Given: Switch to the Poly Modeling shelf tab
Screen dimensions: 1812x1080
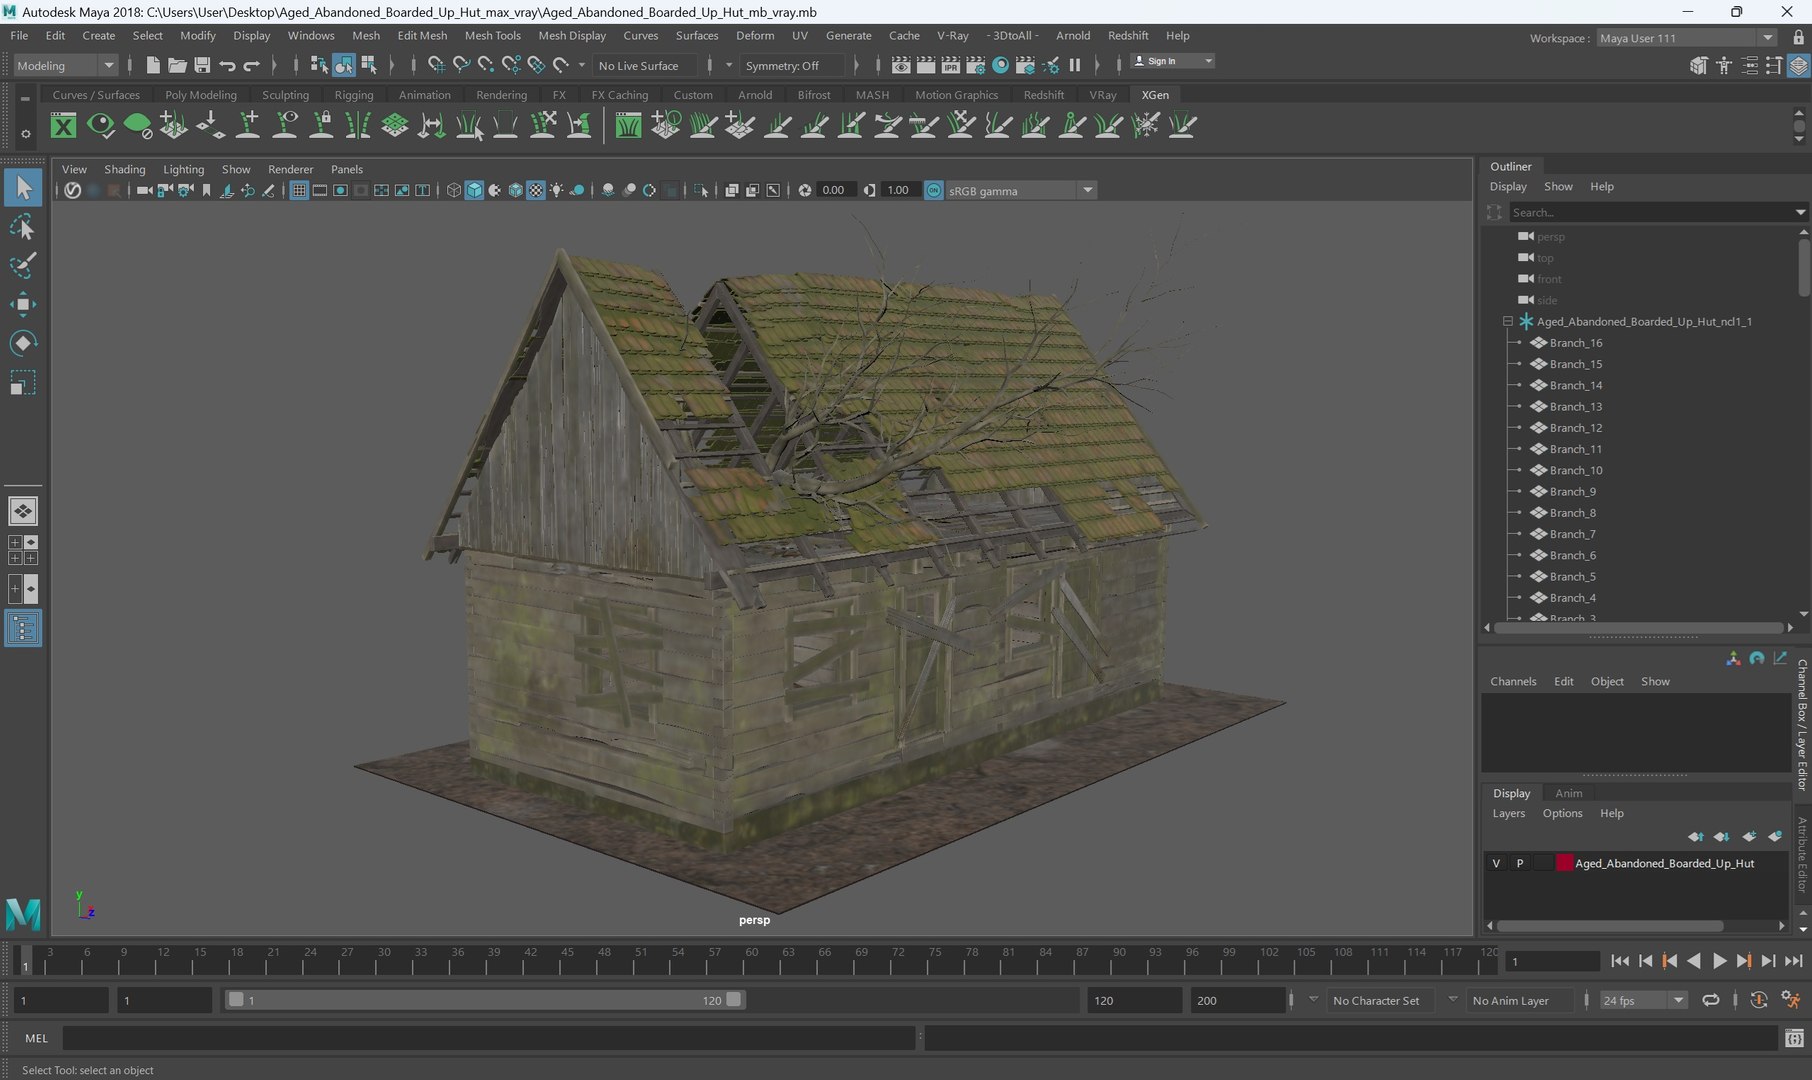Looking at the screenshot, I should pyautogui.click(x=201, y=95).
